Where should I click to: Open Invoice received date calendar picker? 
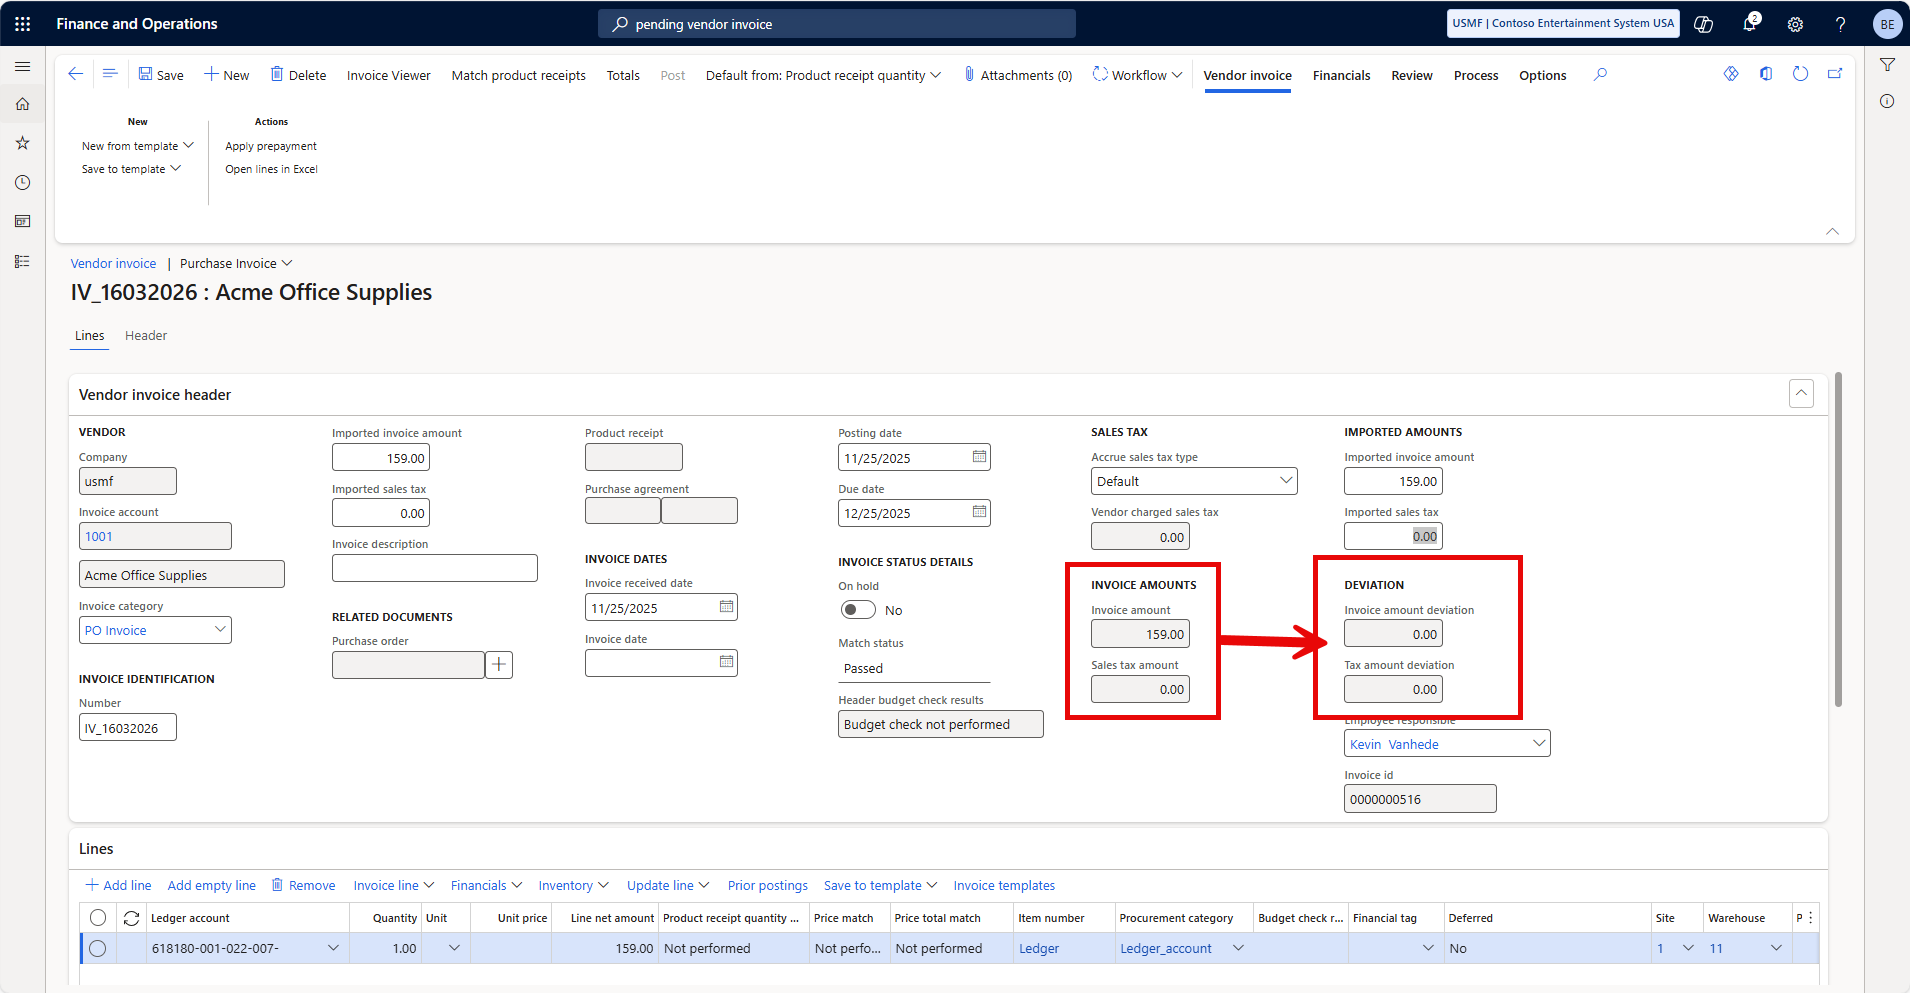pyautogui.click(x=726, y=607)
